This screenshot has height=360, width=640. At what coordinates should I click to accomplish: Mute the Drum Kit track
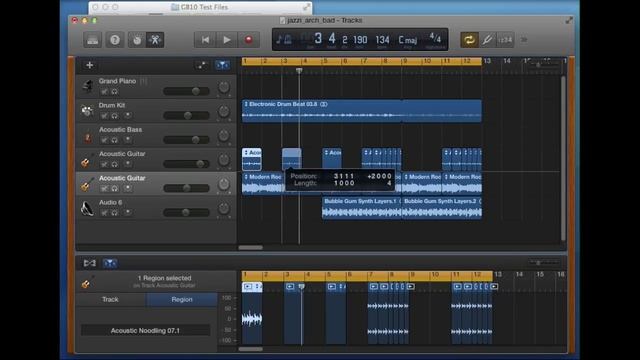pyautogui.click(x=104, y=116)
